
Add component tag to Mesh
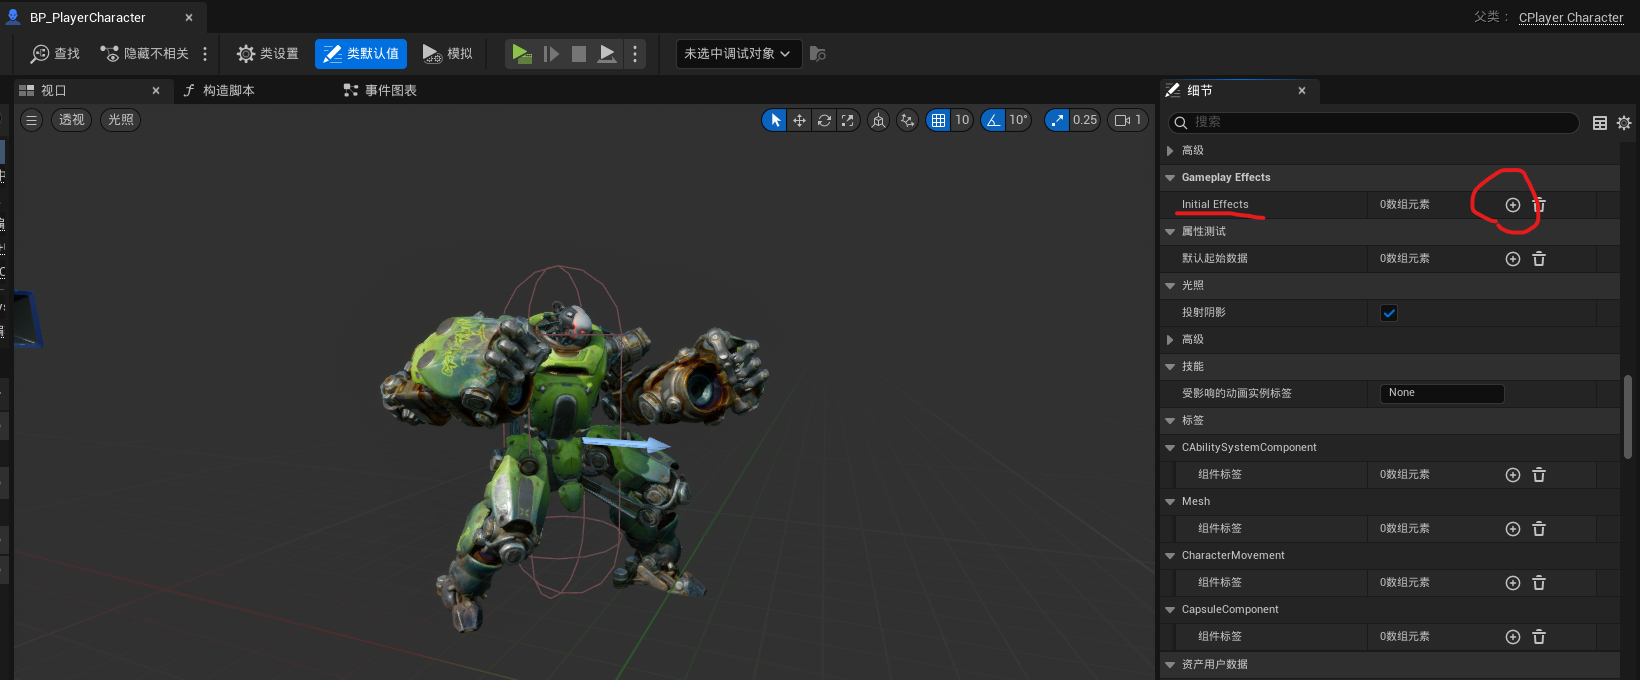pyautogui.click(x=1513, y=529)
